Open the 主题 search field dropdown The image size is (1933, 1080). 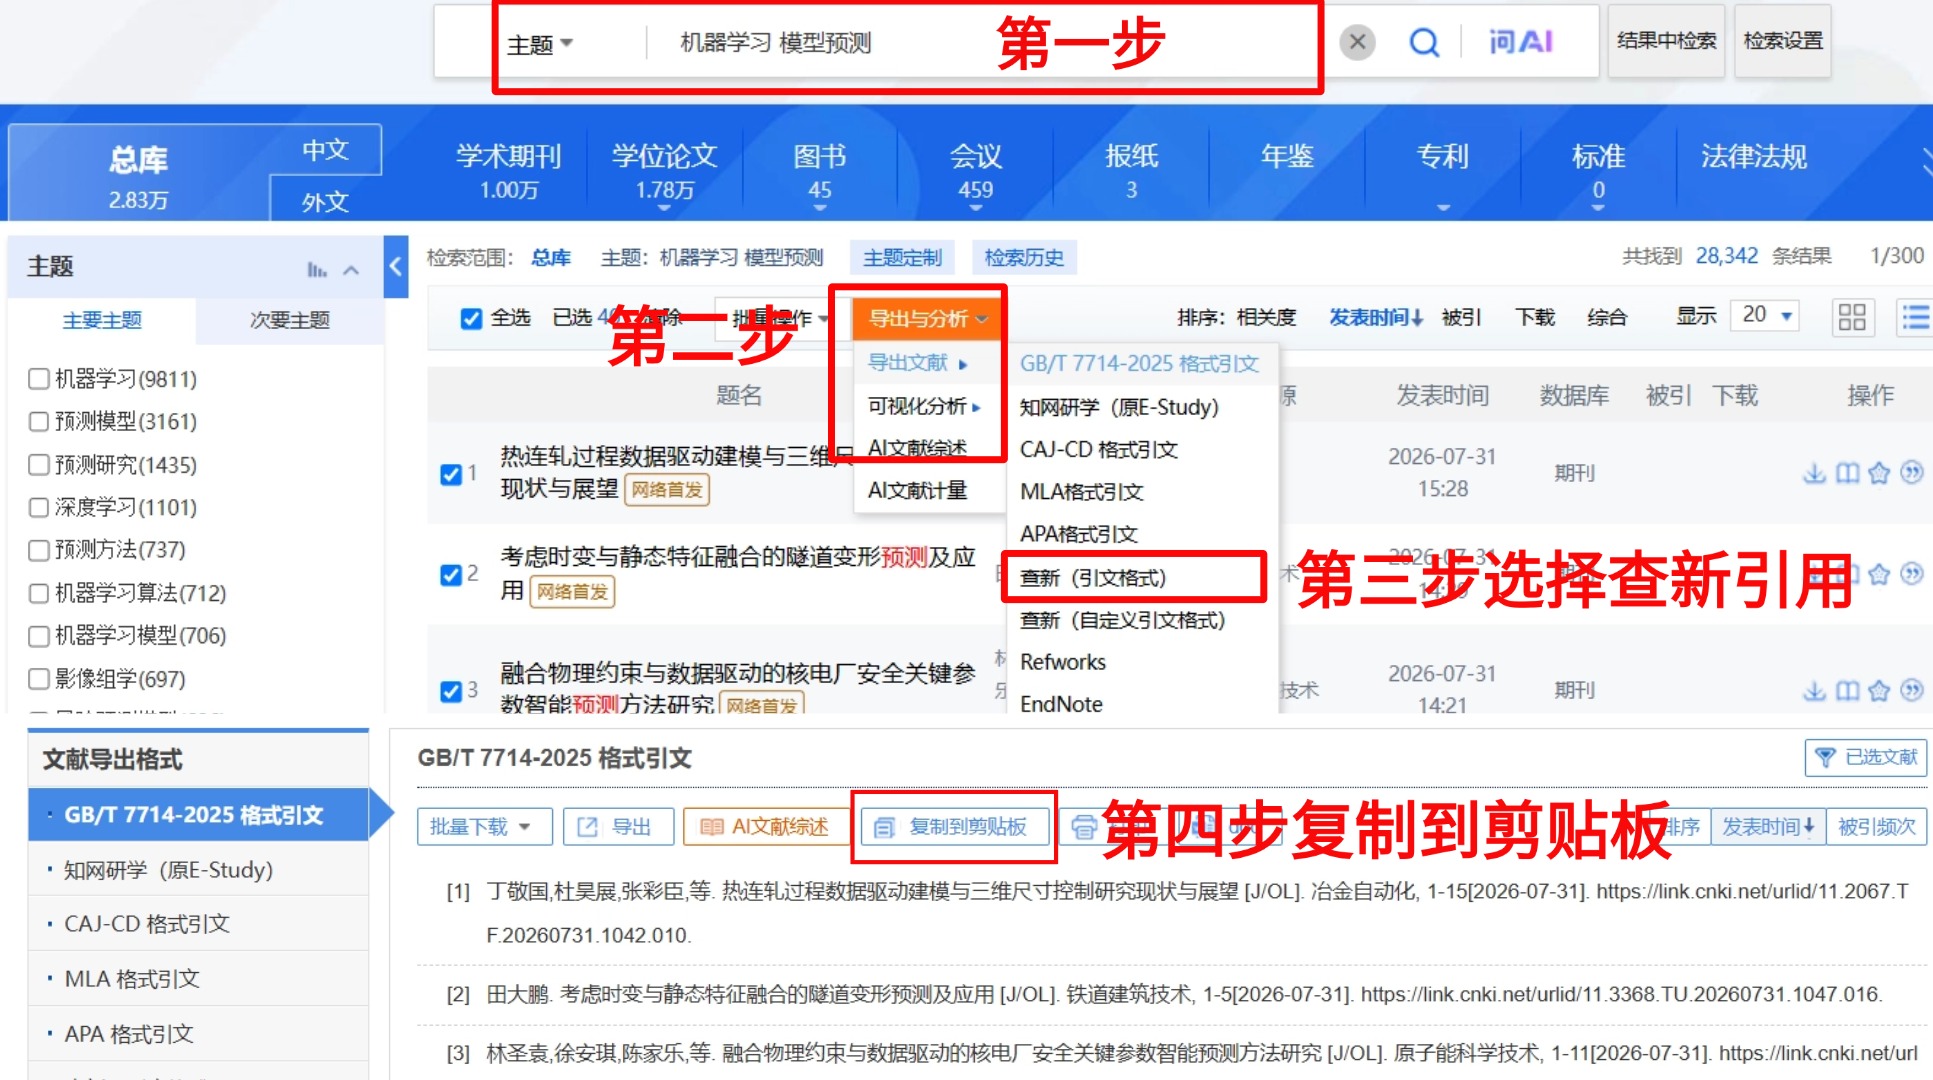pyautogui.click(x=540, y=44)
